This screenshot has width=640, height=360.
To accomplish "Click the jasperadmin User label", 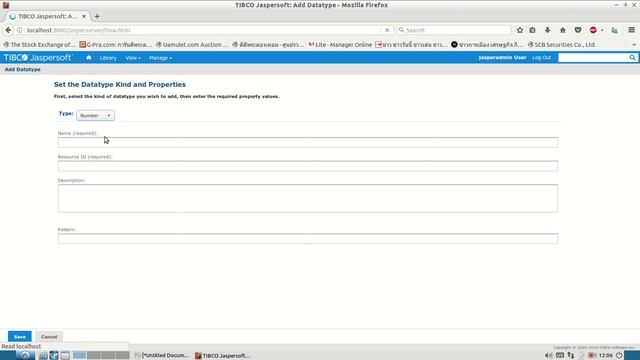I will click(x=502, y=58).
